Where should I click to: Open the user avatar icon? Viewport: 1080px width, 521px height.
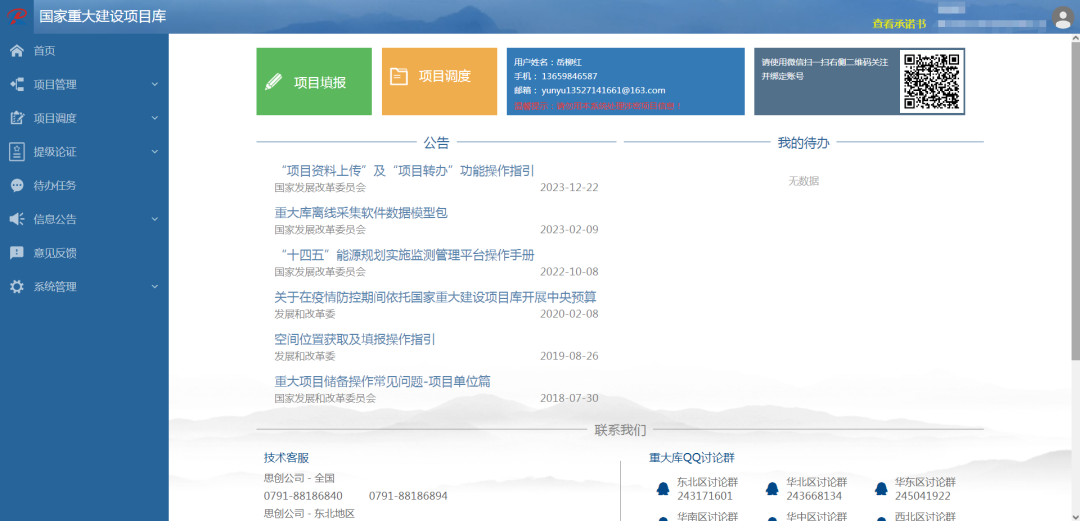[1063, 17]
